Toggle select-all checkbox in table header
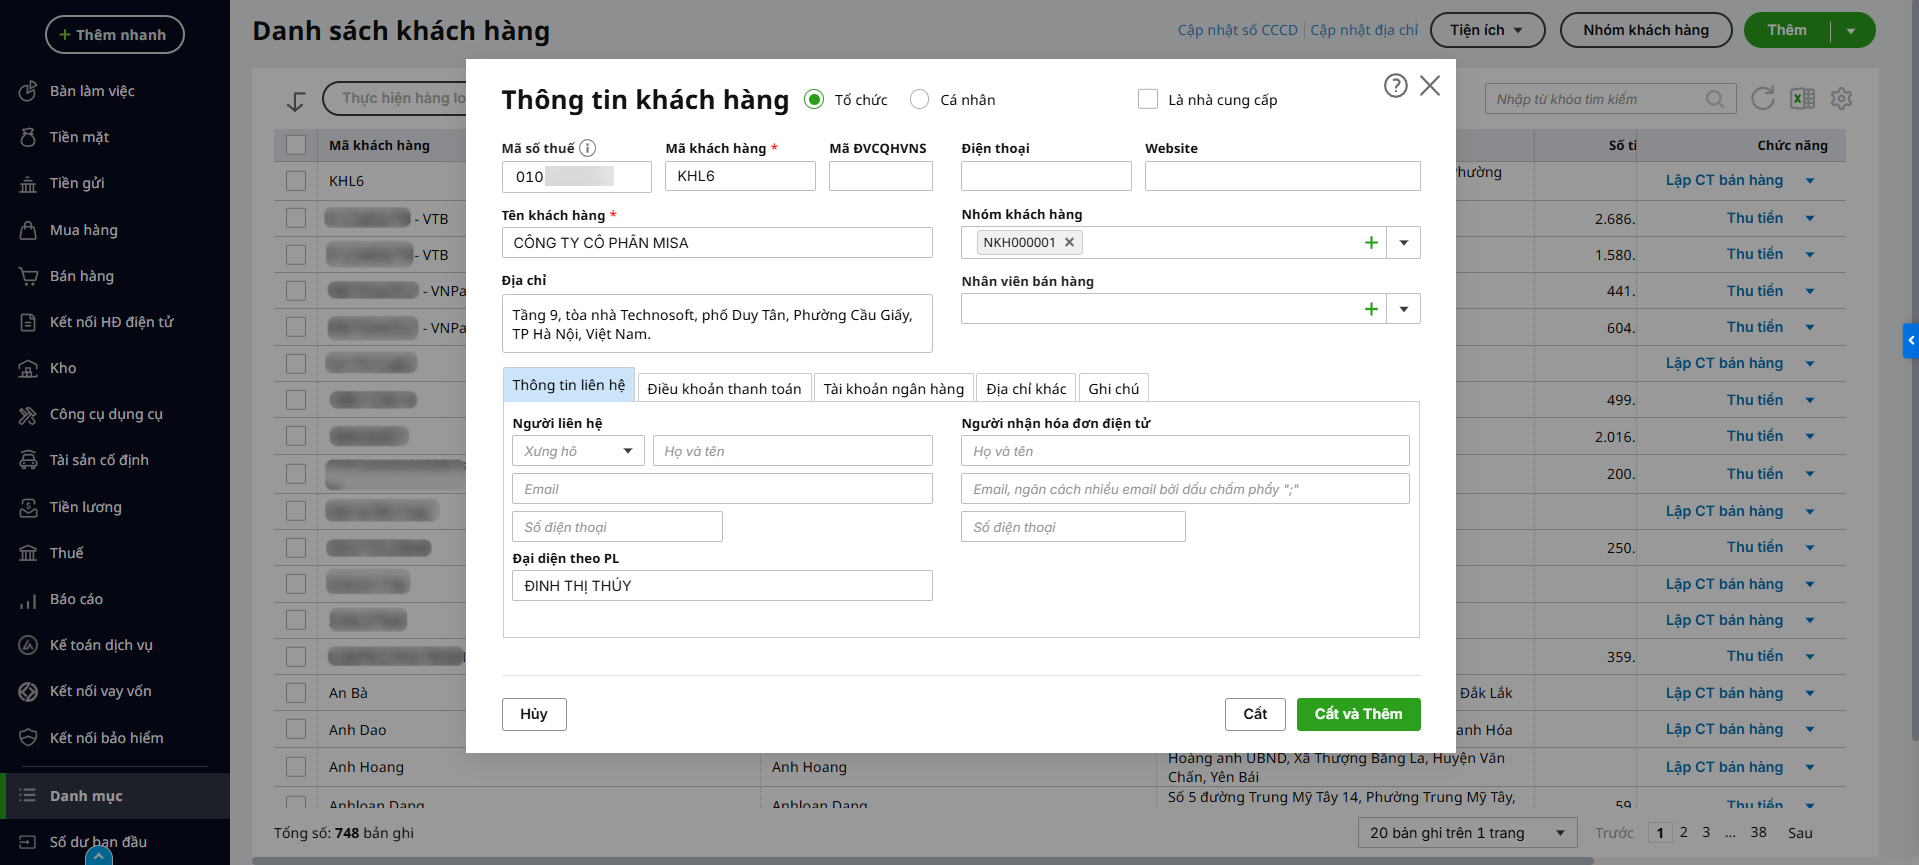 (296, 145)
